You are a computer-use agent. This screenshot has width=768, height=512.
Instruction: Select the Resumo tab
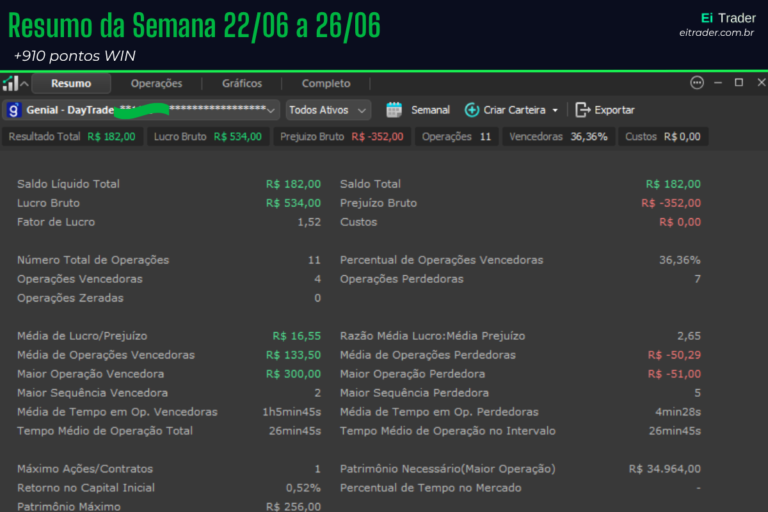point(71,83)
